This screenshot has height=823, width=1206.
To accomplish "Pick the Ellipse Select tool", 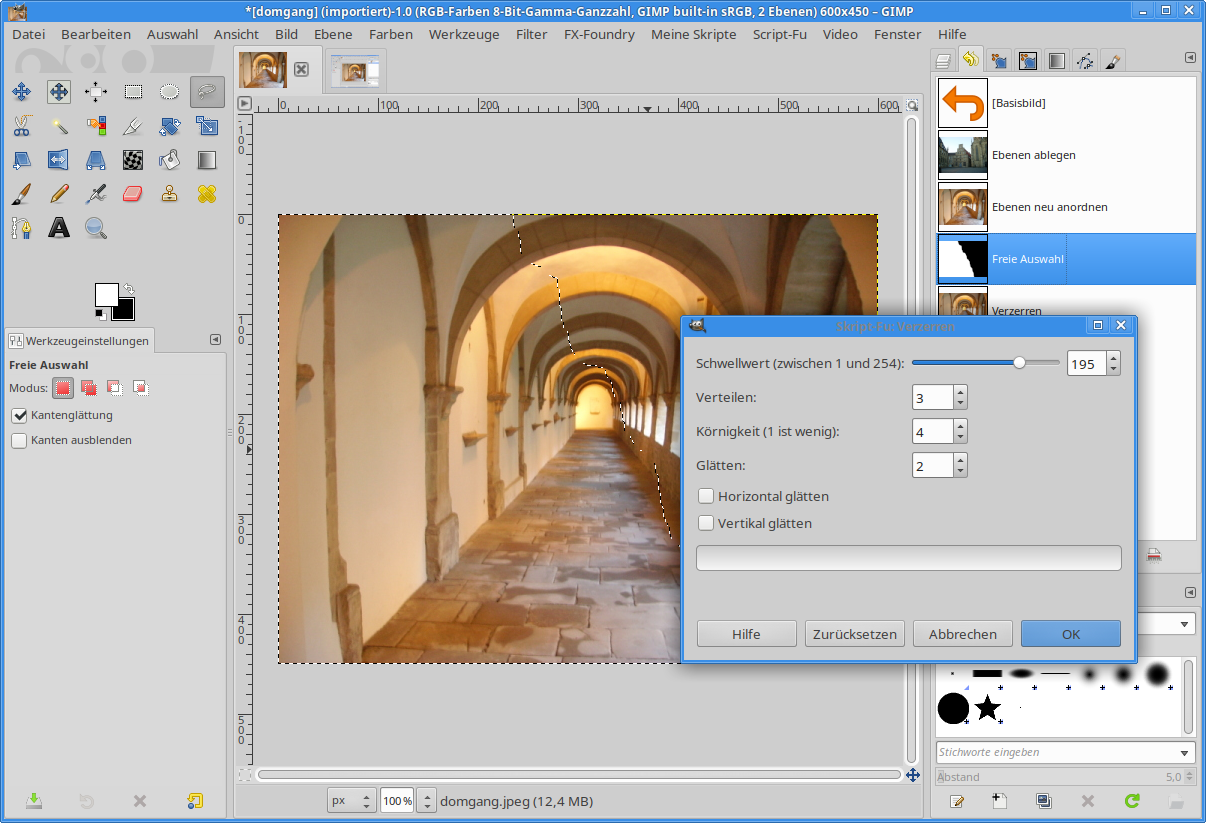I will coord(170,92).
